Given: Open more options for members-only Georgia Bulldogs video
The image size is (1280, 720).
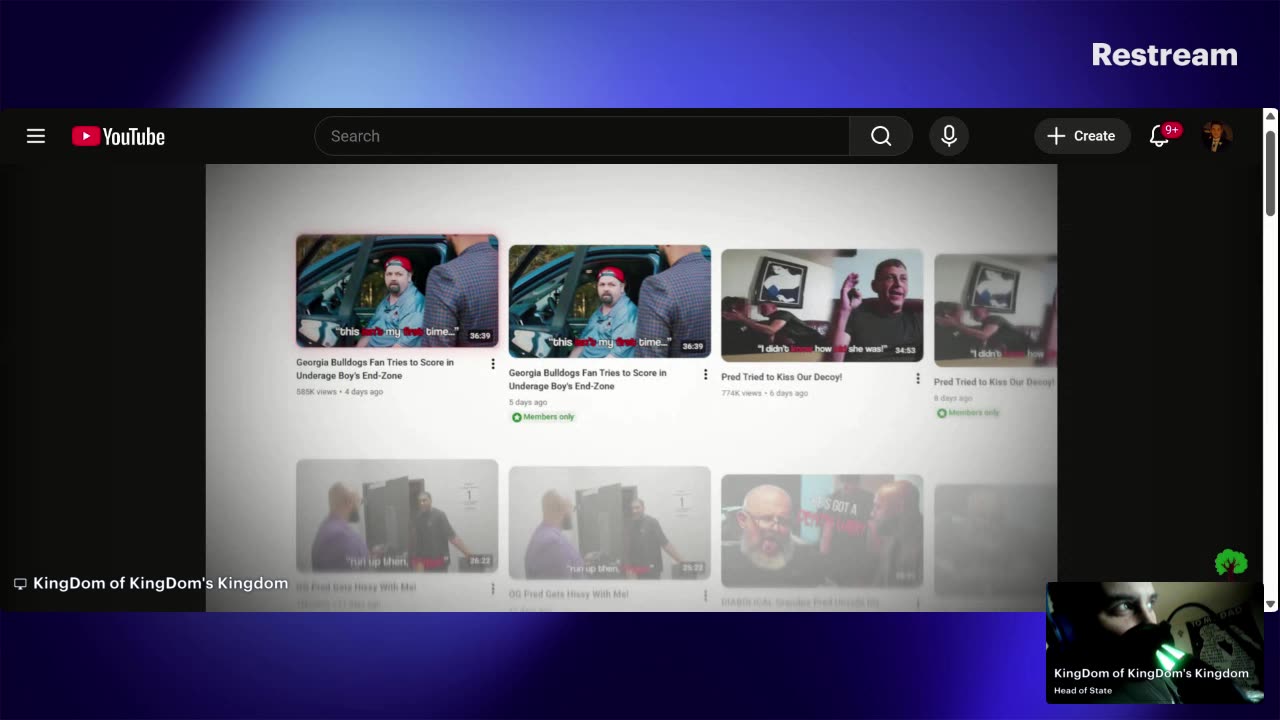Looking at the screenshot, I should 705,374.
